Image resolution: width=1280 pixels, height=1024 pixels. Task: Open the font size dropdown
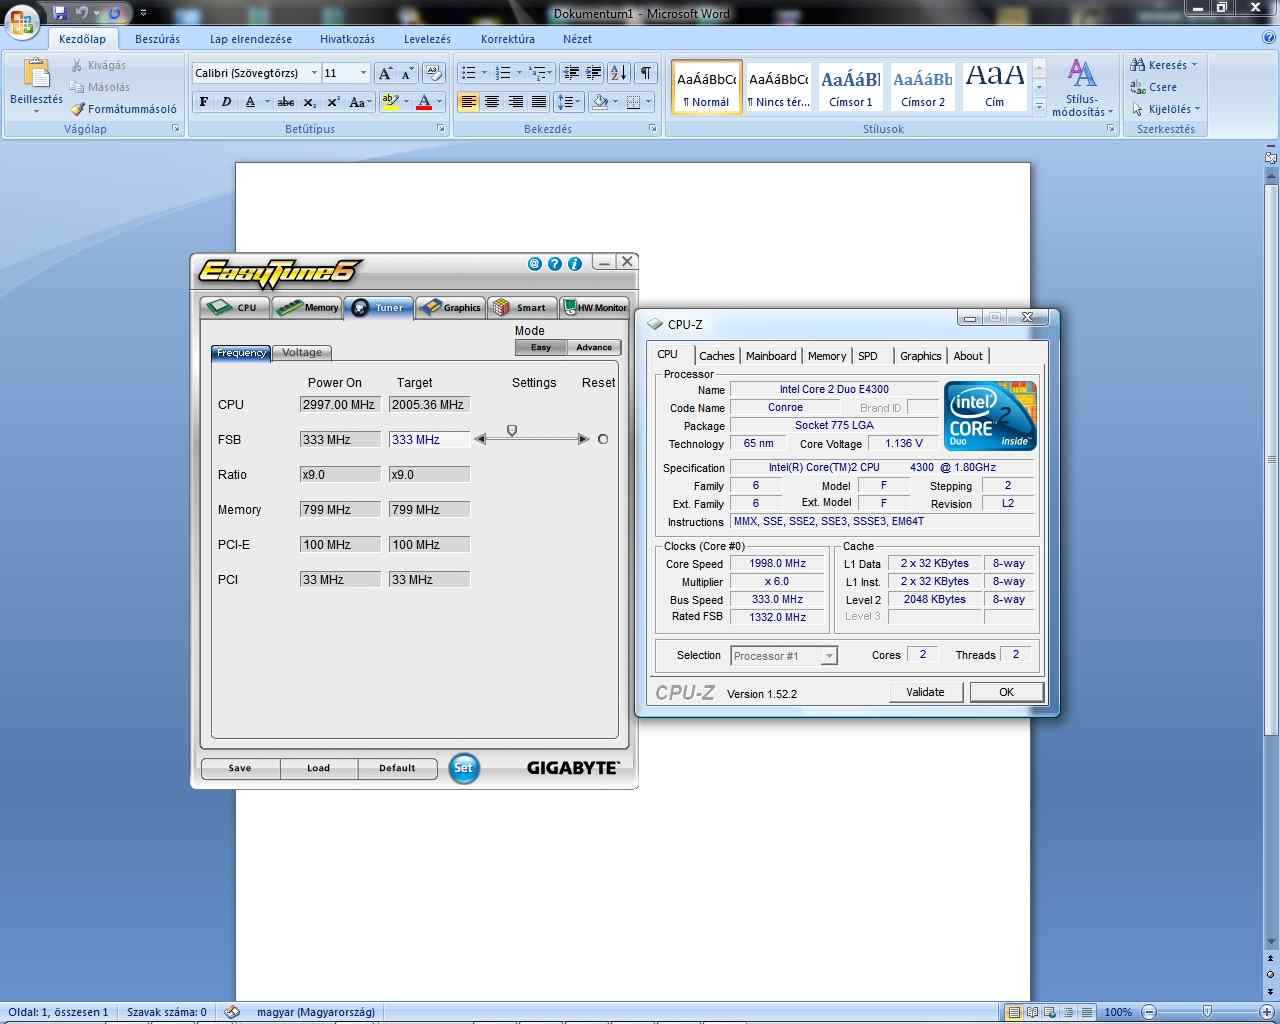pyautogui.click(x=363, y=73)
